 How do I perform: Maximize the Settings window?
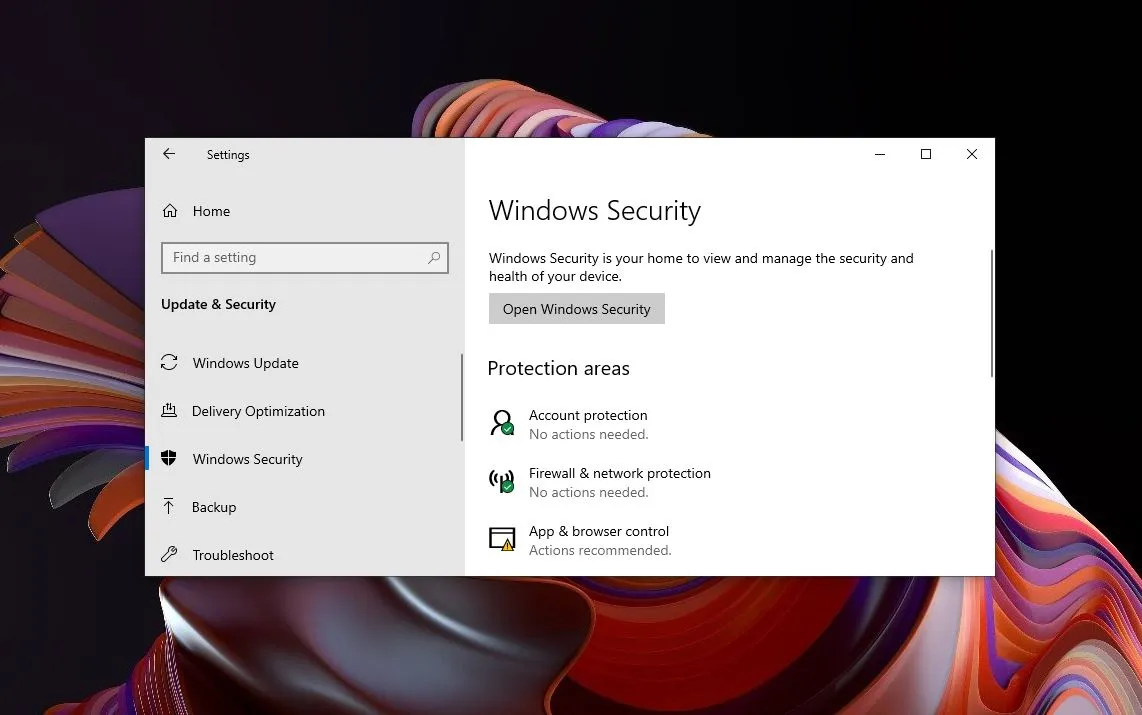[x=926, y=154]
